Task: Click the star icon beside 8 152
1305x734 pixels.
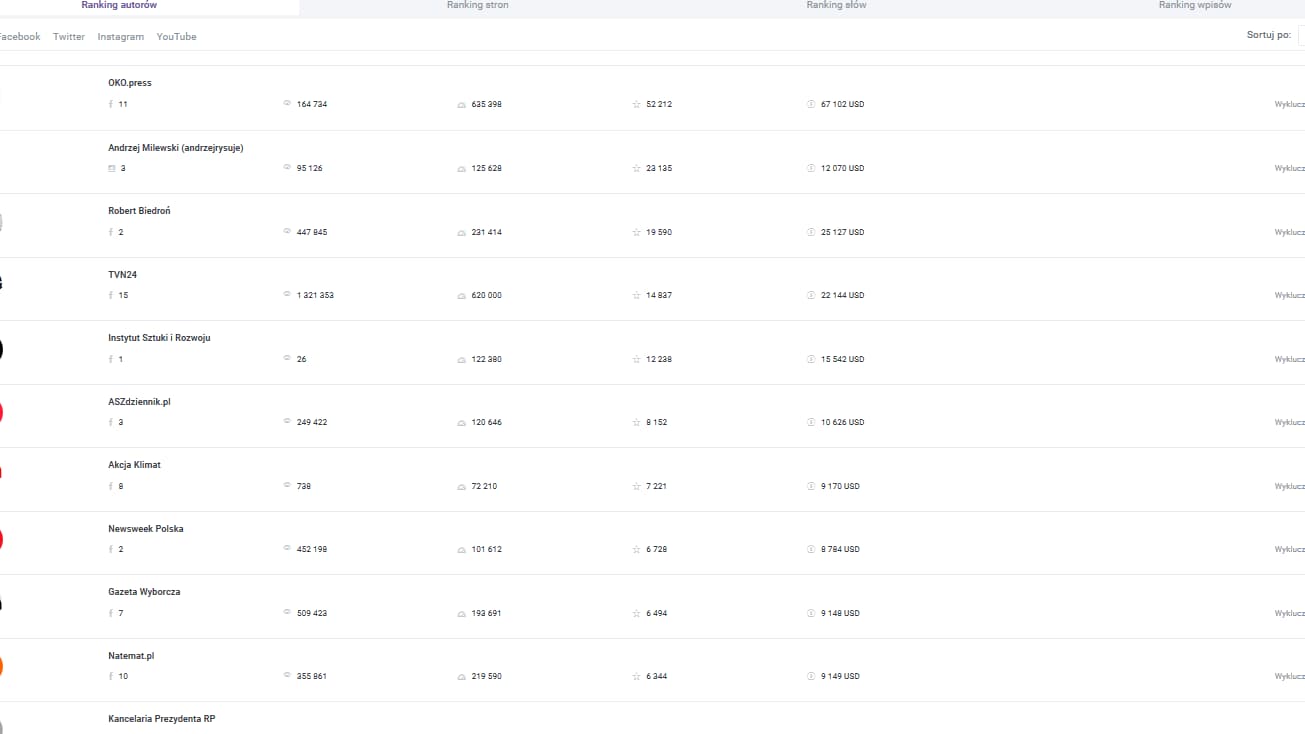Action: [x=636, y=422]
